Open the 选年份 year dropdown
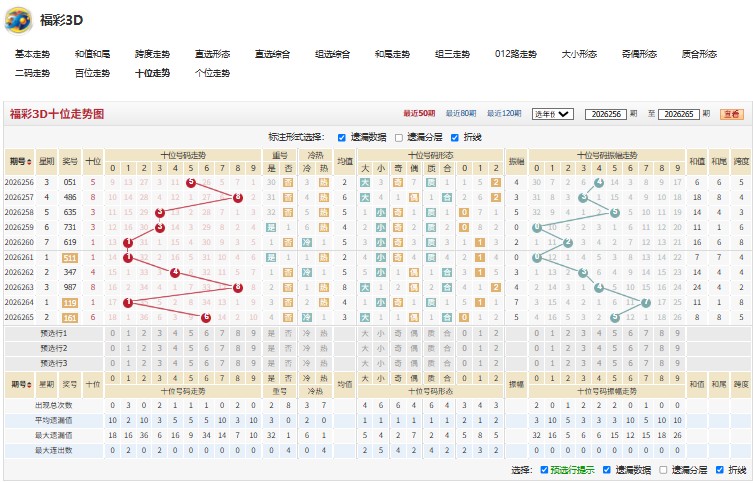753x483 pixels. click(552, 114)
